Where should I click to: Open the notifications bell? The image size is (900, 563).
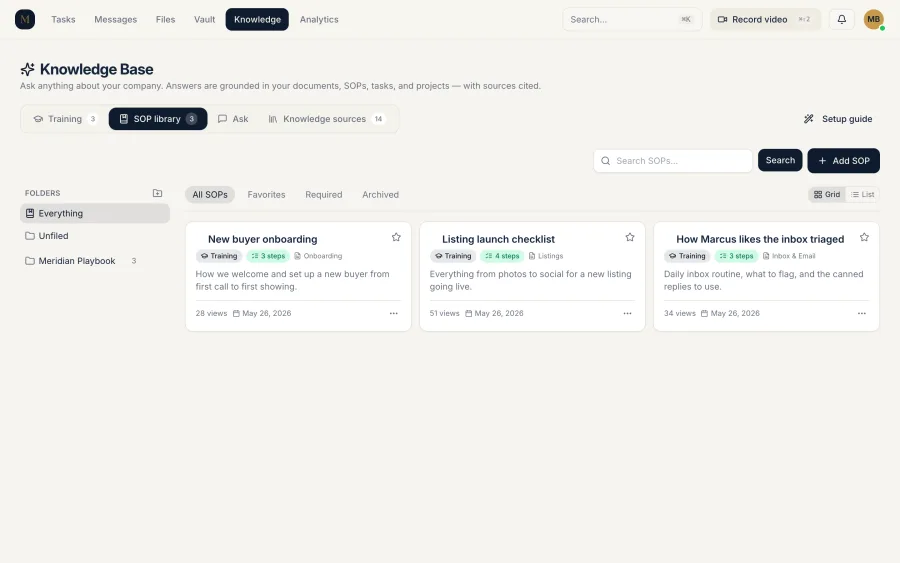(x=841, y=20)
